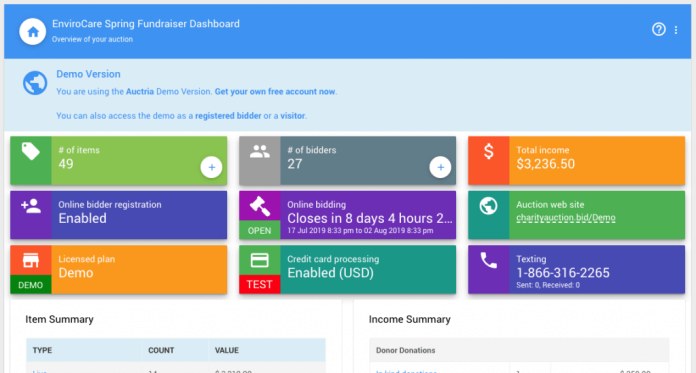Click the globe icon on Auction web site card
Viewport: 696px width, 373px height.
[x=488, y=206]
